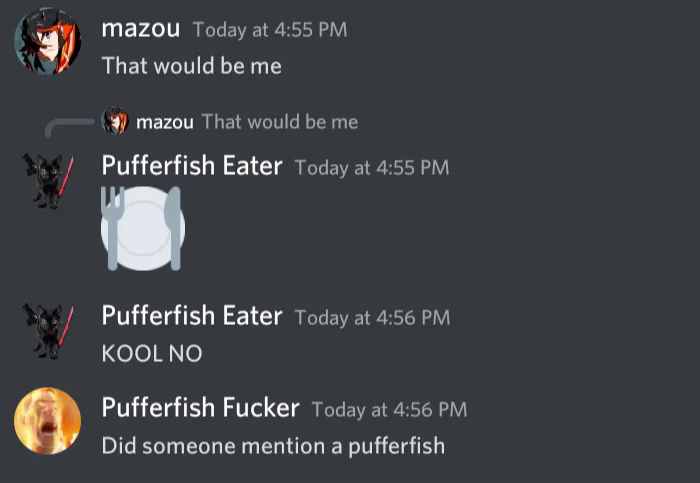Select the "Did someone mention a pufferfish" message

click(273, 445)
